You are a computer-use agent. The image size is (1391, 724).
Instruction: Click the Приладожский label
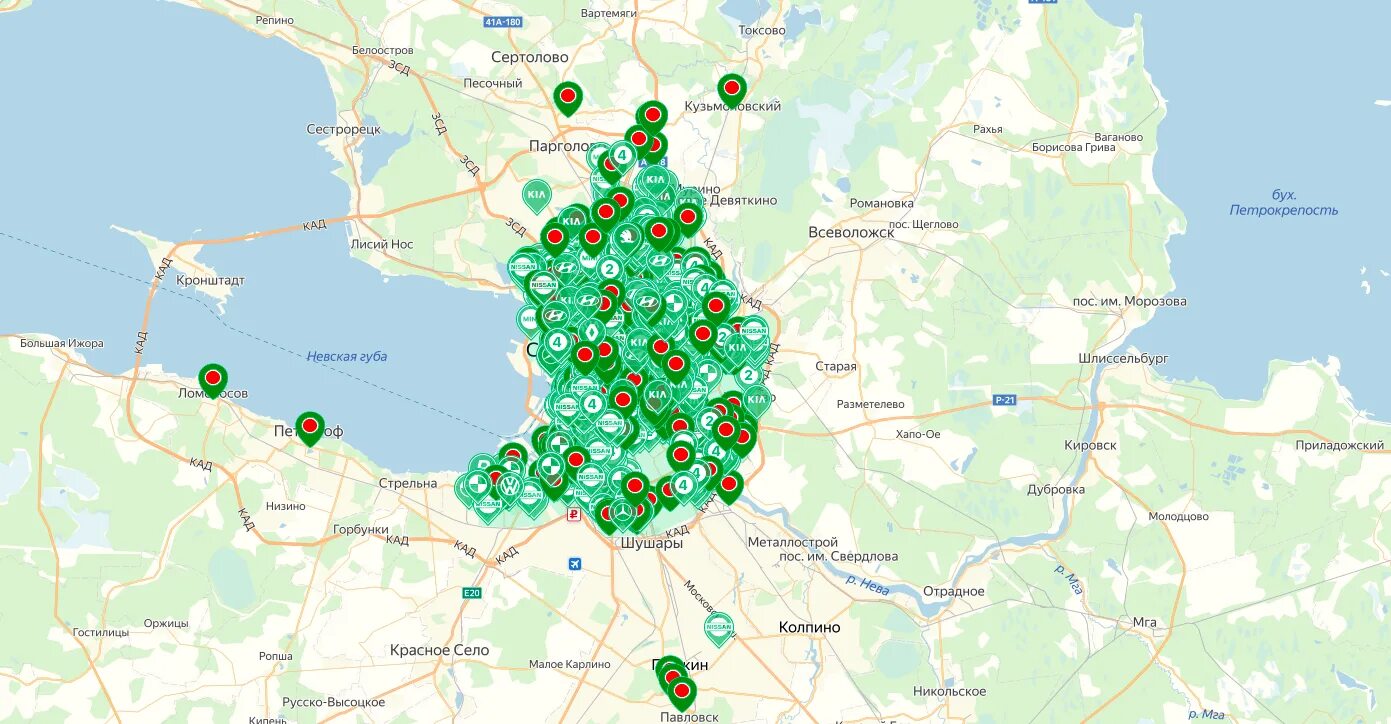pyautogui.click(x=1339, y=445)
